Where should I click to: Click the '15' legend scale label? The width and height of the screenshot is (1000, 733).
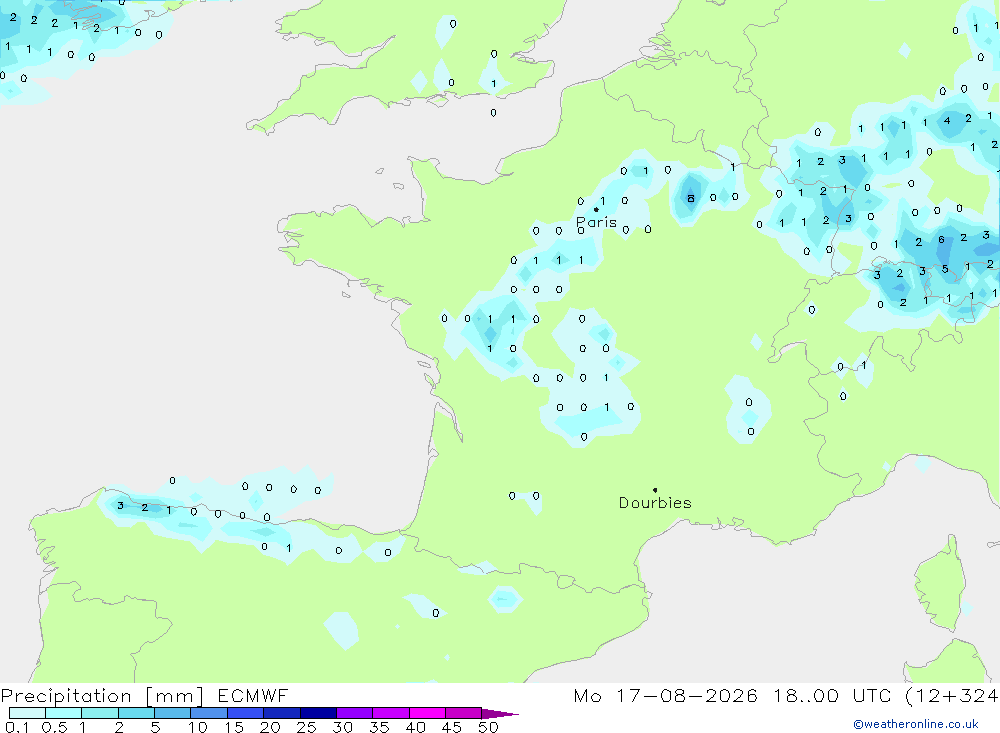234,727
